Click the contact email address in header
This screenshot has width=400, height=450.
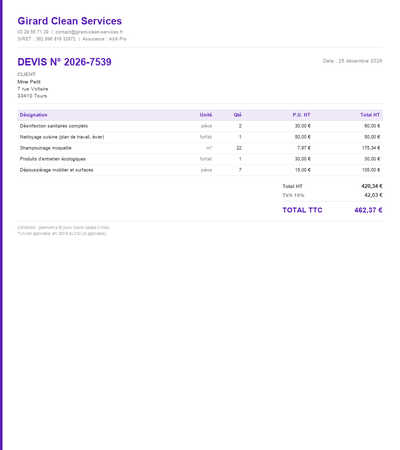(89, 32)
